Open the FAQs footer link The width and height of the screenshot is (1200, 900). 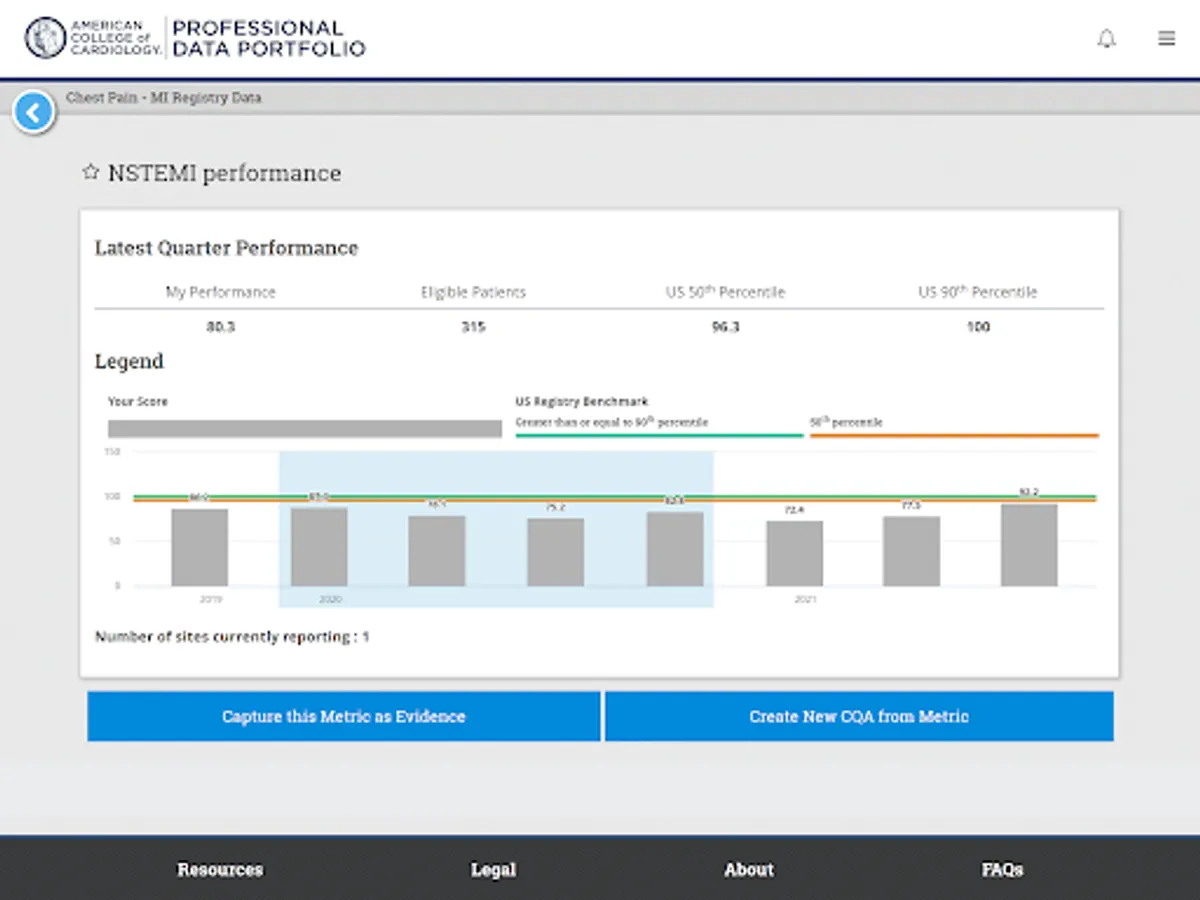pyautogui.click(x=1002, y=869)
